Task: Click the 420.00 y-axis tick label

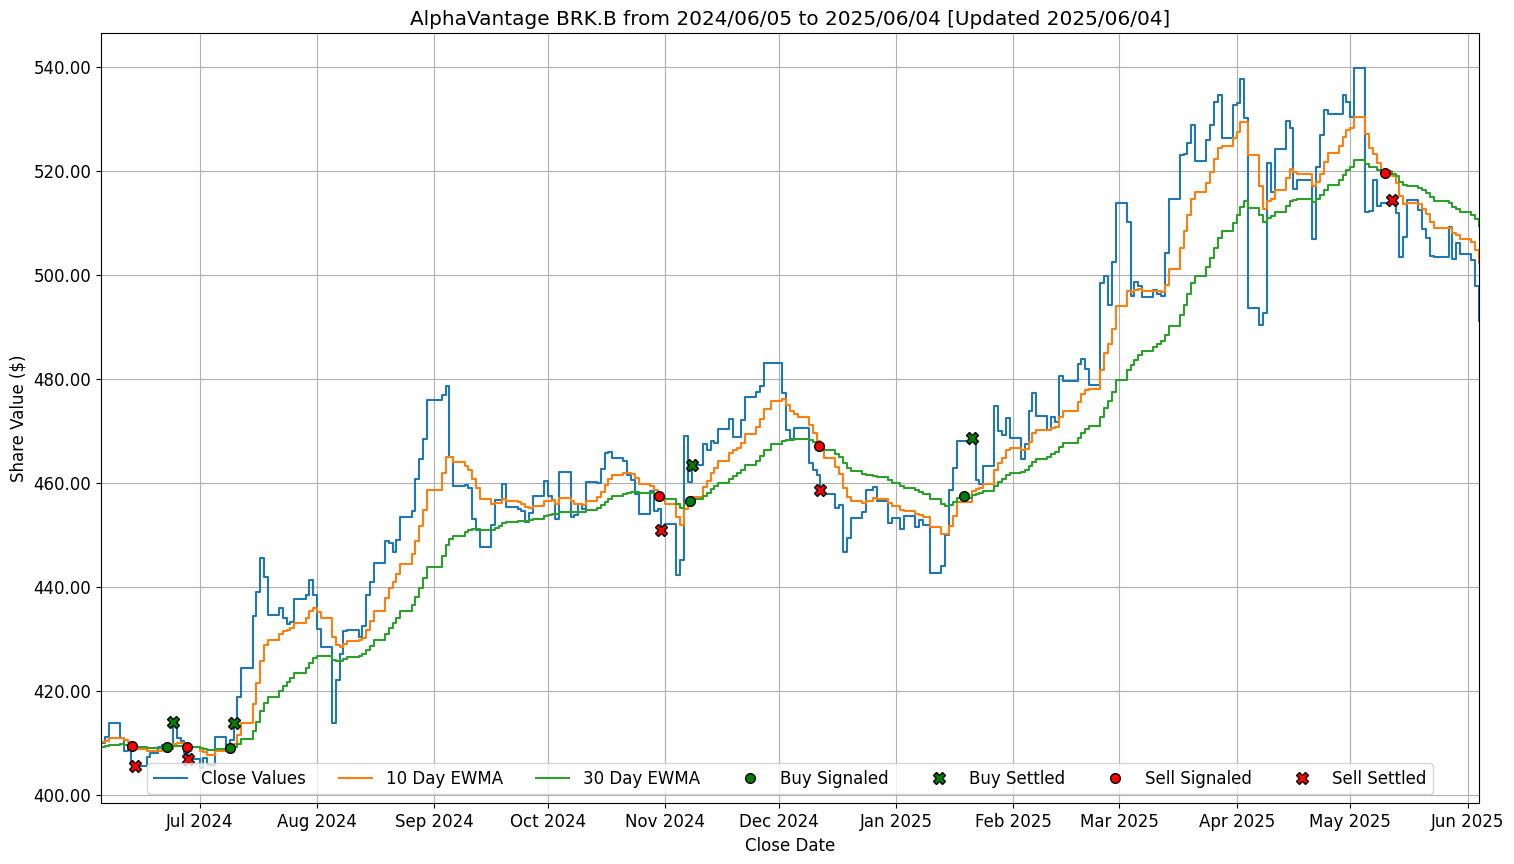Action: pos(64,692)
